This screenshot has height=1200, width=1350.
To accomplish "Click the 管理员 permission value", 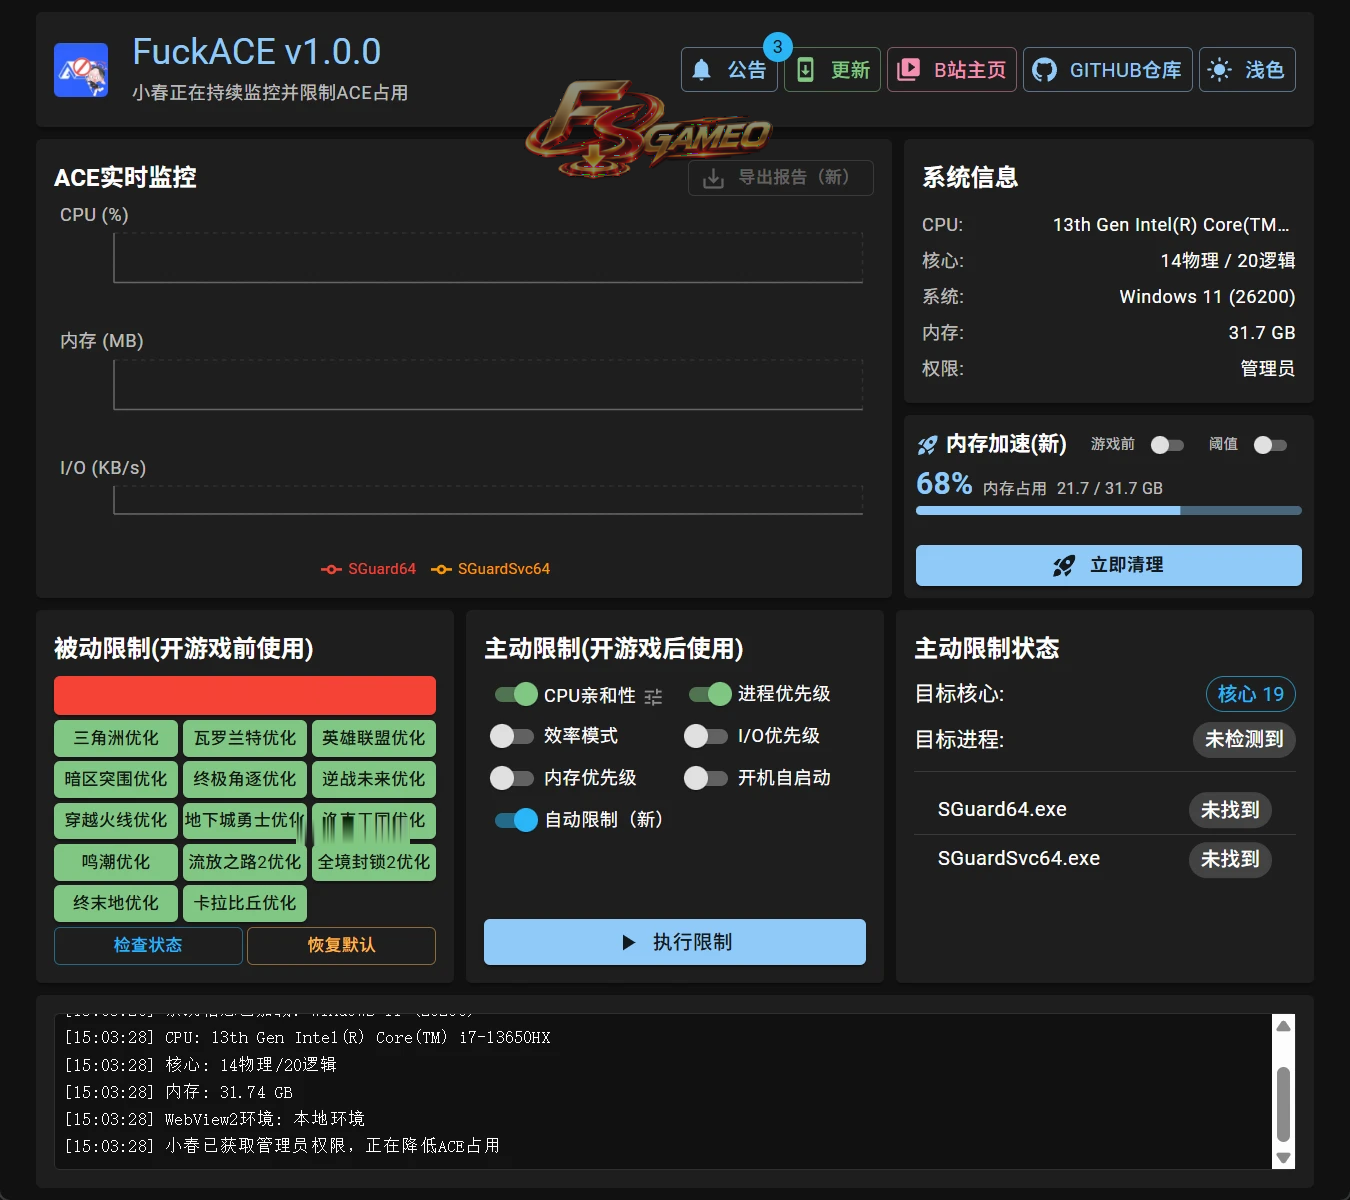I will coord(1268,369).
